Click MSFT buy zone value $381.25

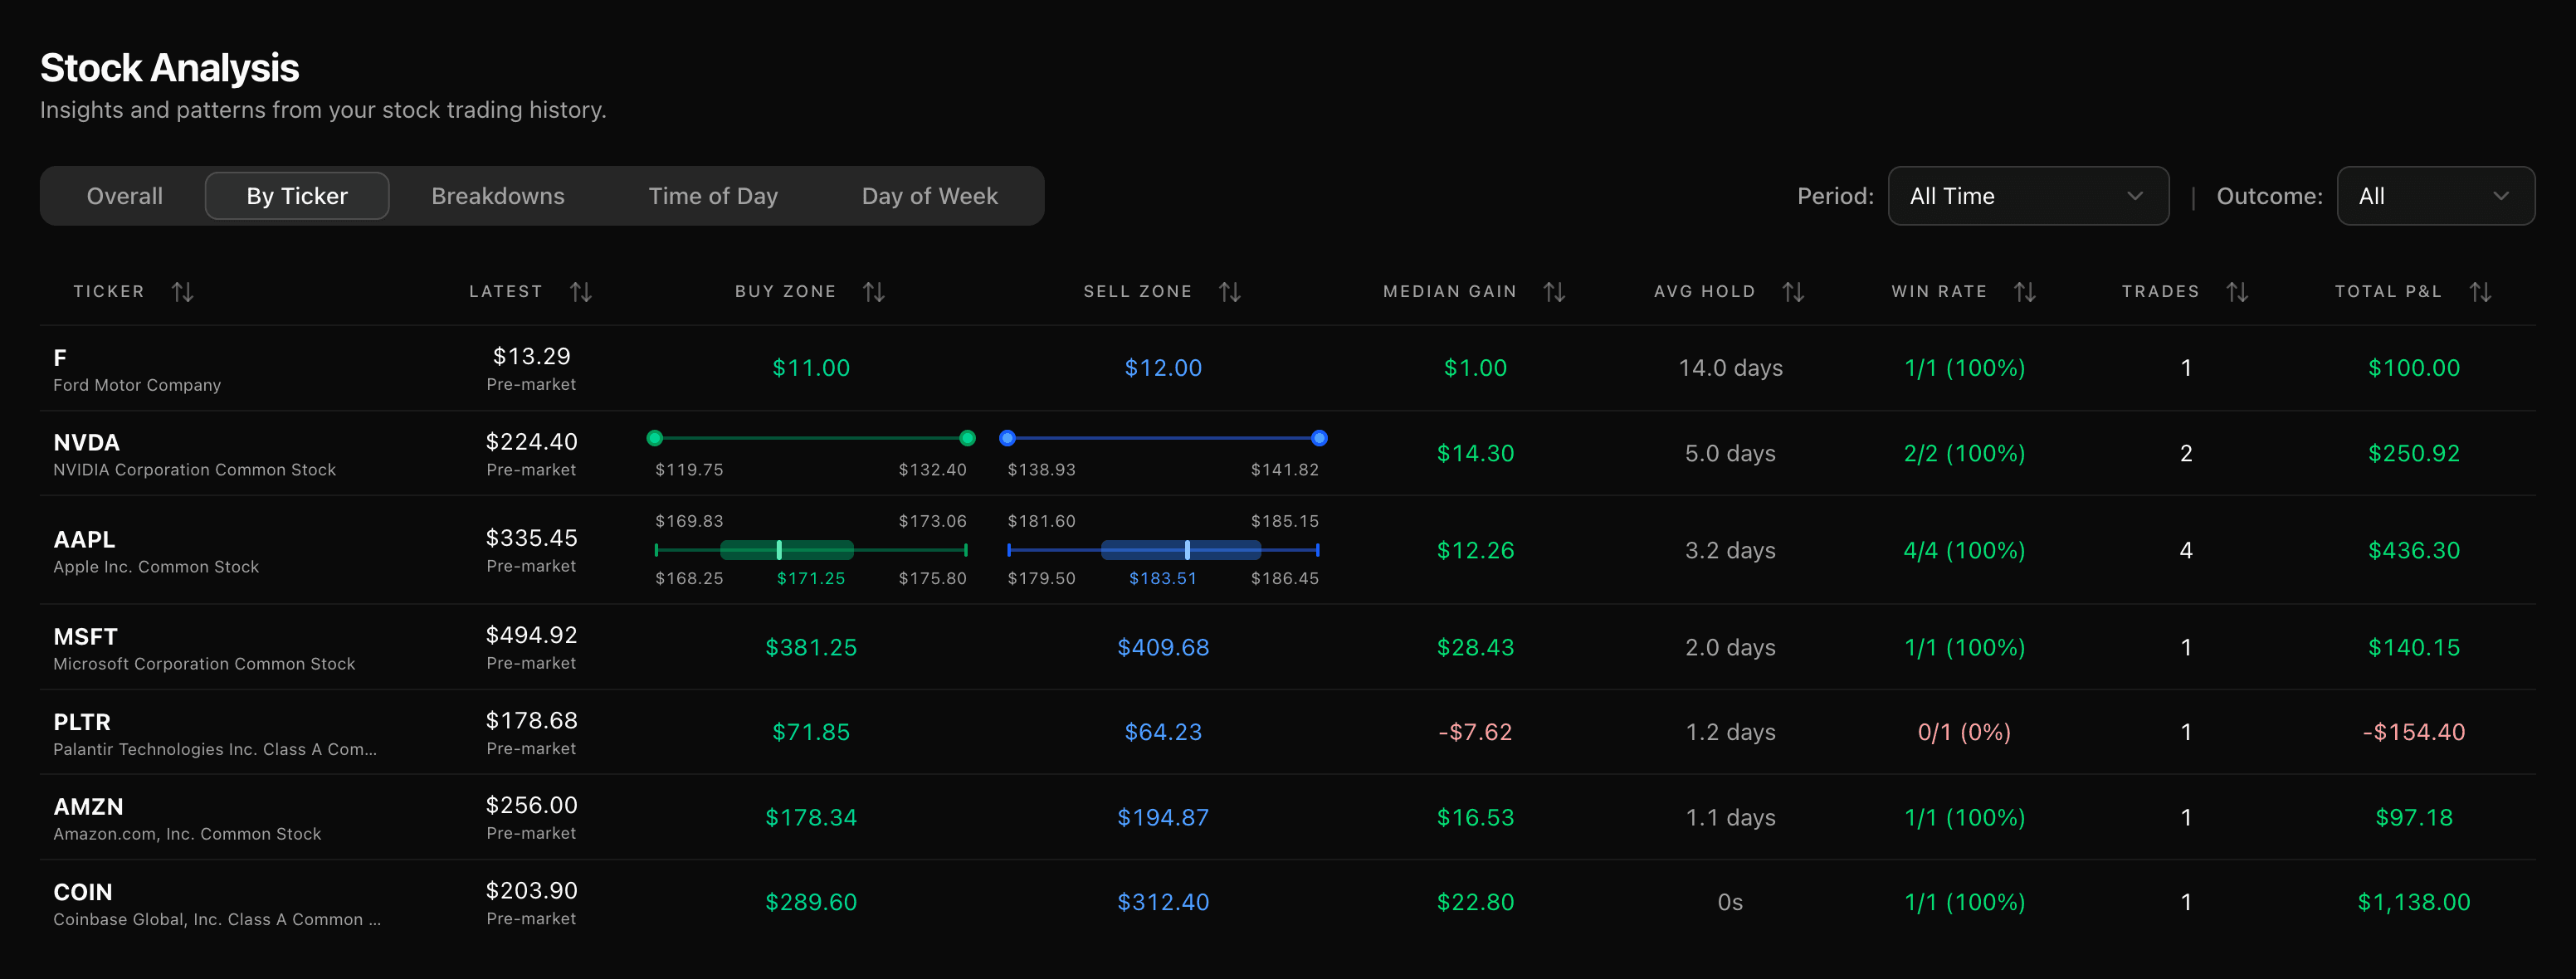(x=811, y=648)
